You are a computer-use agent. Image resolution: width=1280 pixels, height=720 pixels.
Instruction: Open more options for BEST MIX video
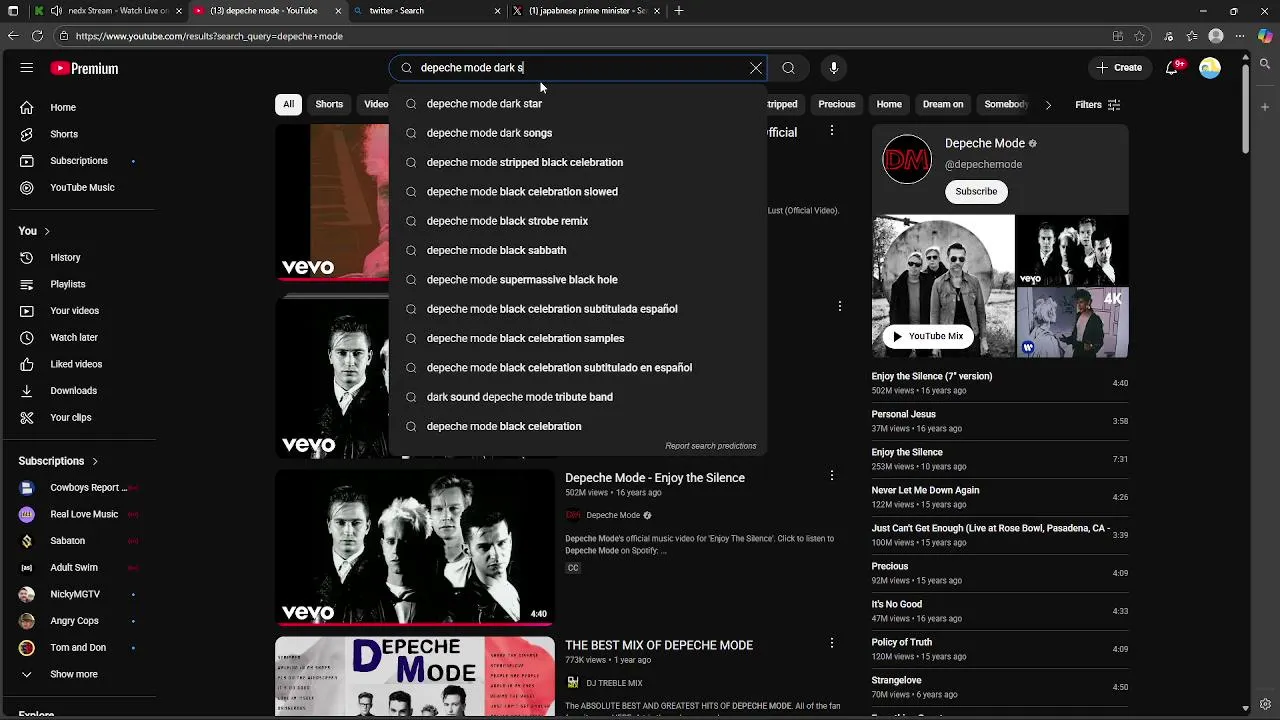[832, 643]
